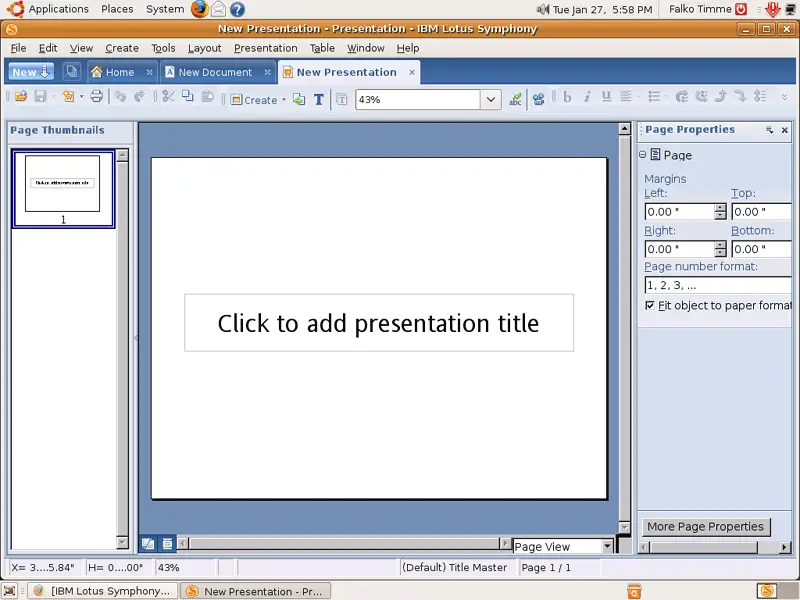Image resolution: width=800 pixels, height=600 pixels.
Task: Click the Save disk icon in toolbar
Action: click(40, 96)
